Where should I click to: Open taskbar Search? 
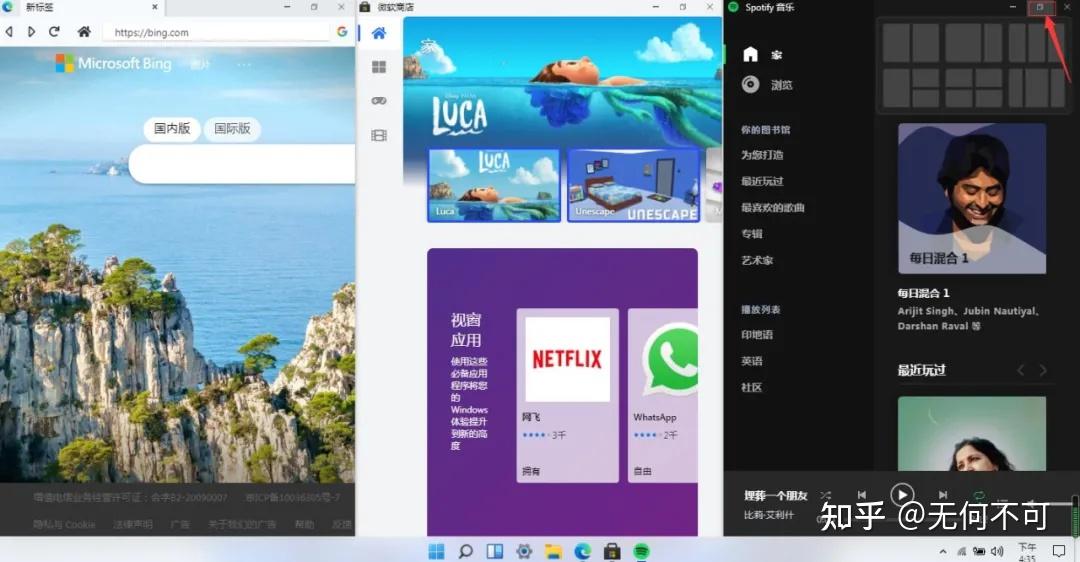[x=466, y=551]
